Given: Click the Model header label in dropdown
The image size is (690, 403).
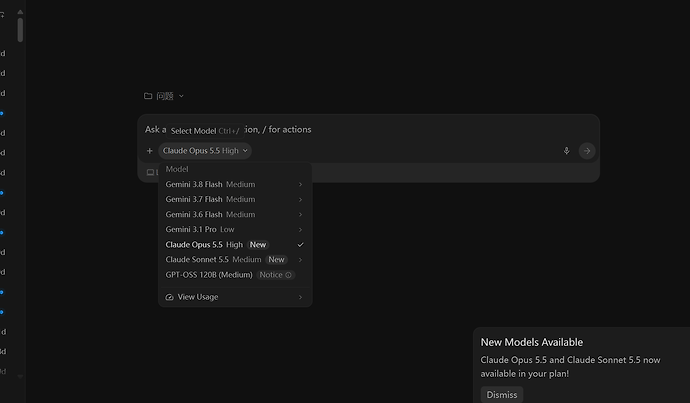Looking at the screenshot, I should [x=177, y=169].
